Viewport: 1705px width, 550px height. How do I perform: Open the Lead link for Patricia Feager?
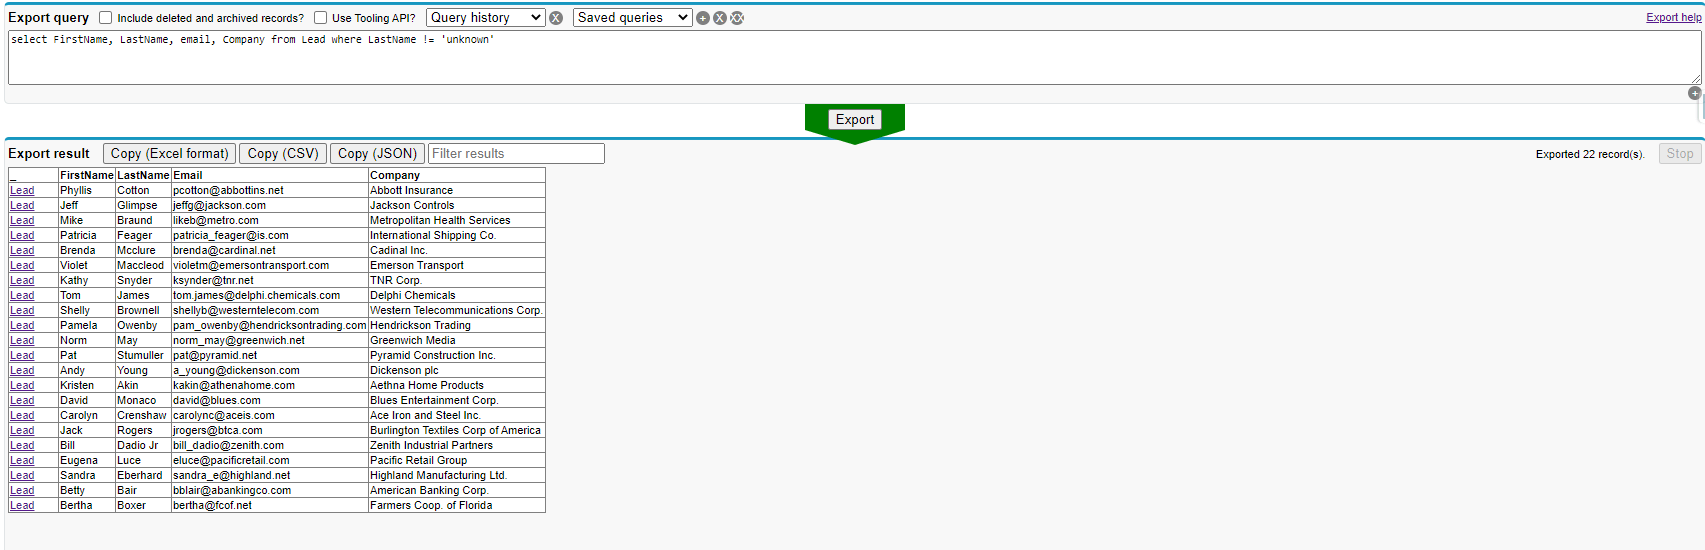pos(22,236)
